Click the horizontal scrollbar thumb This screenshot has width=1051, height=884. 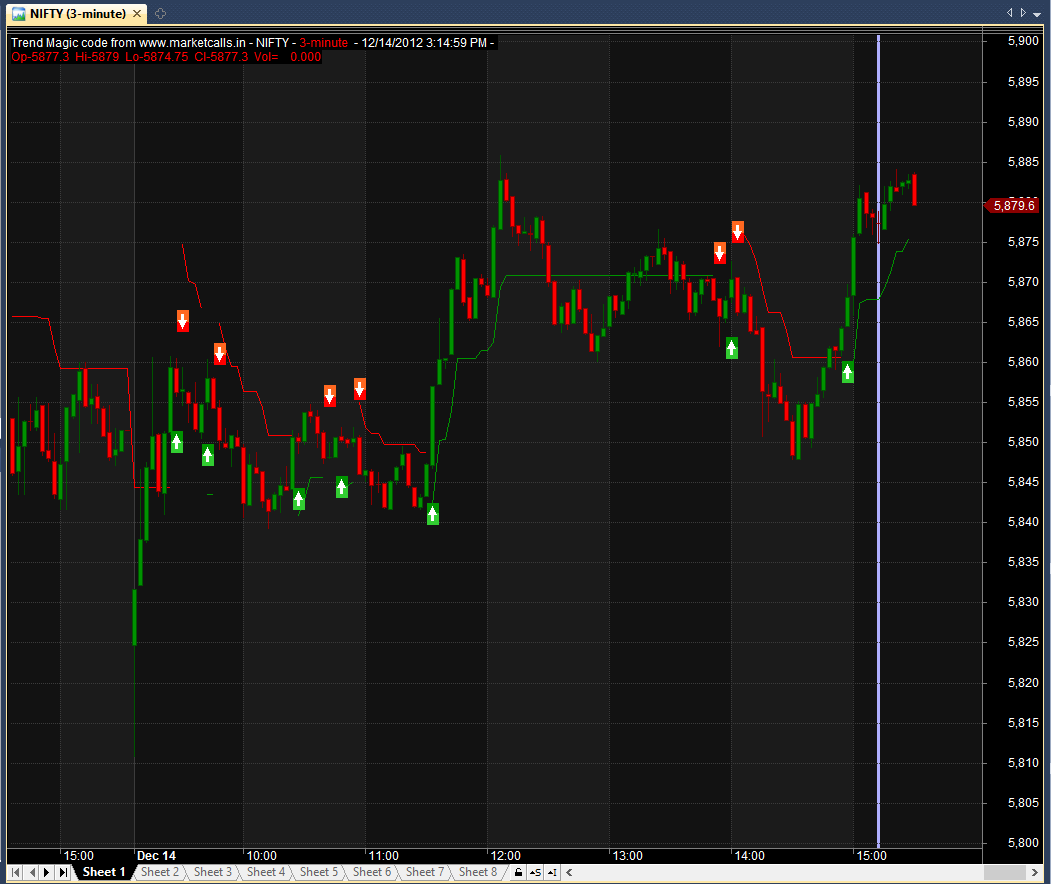1005,872
